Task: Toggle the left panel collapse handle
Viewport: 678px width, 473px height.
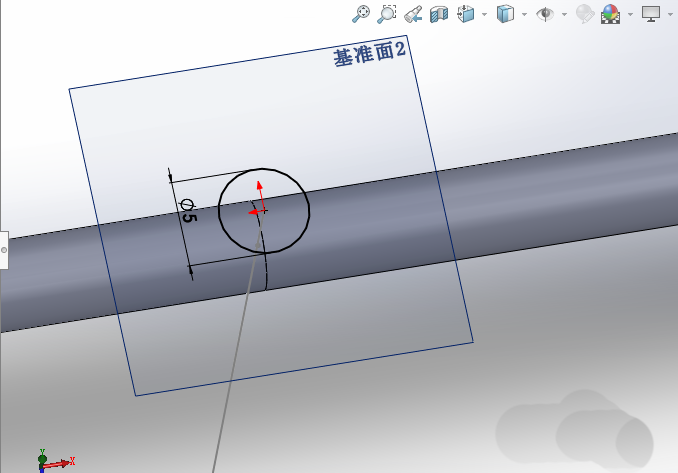Action: [x=4, y=250]
